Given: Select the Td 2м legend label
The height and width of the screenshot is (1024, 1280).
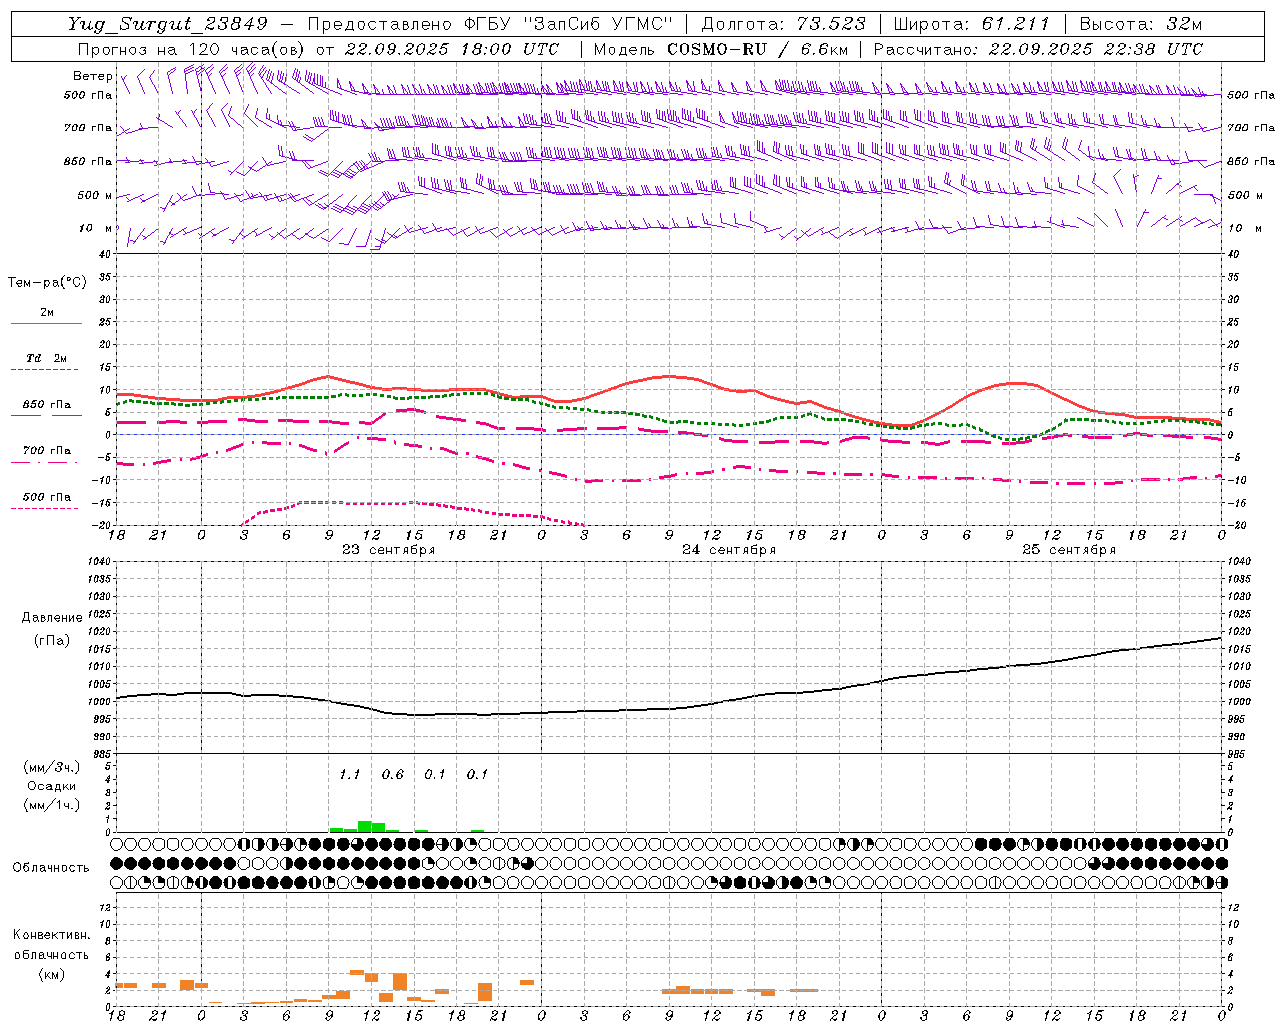Looking at the screenshot, I should pos(47,358).
